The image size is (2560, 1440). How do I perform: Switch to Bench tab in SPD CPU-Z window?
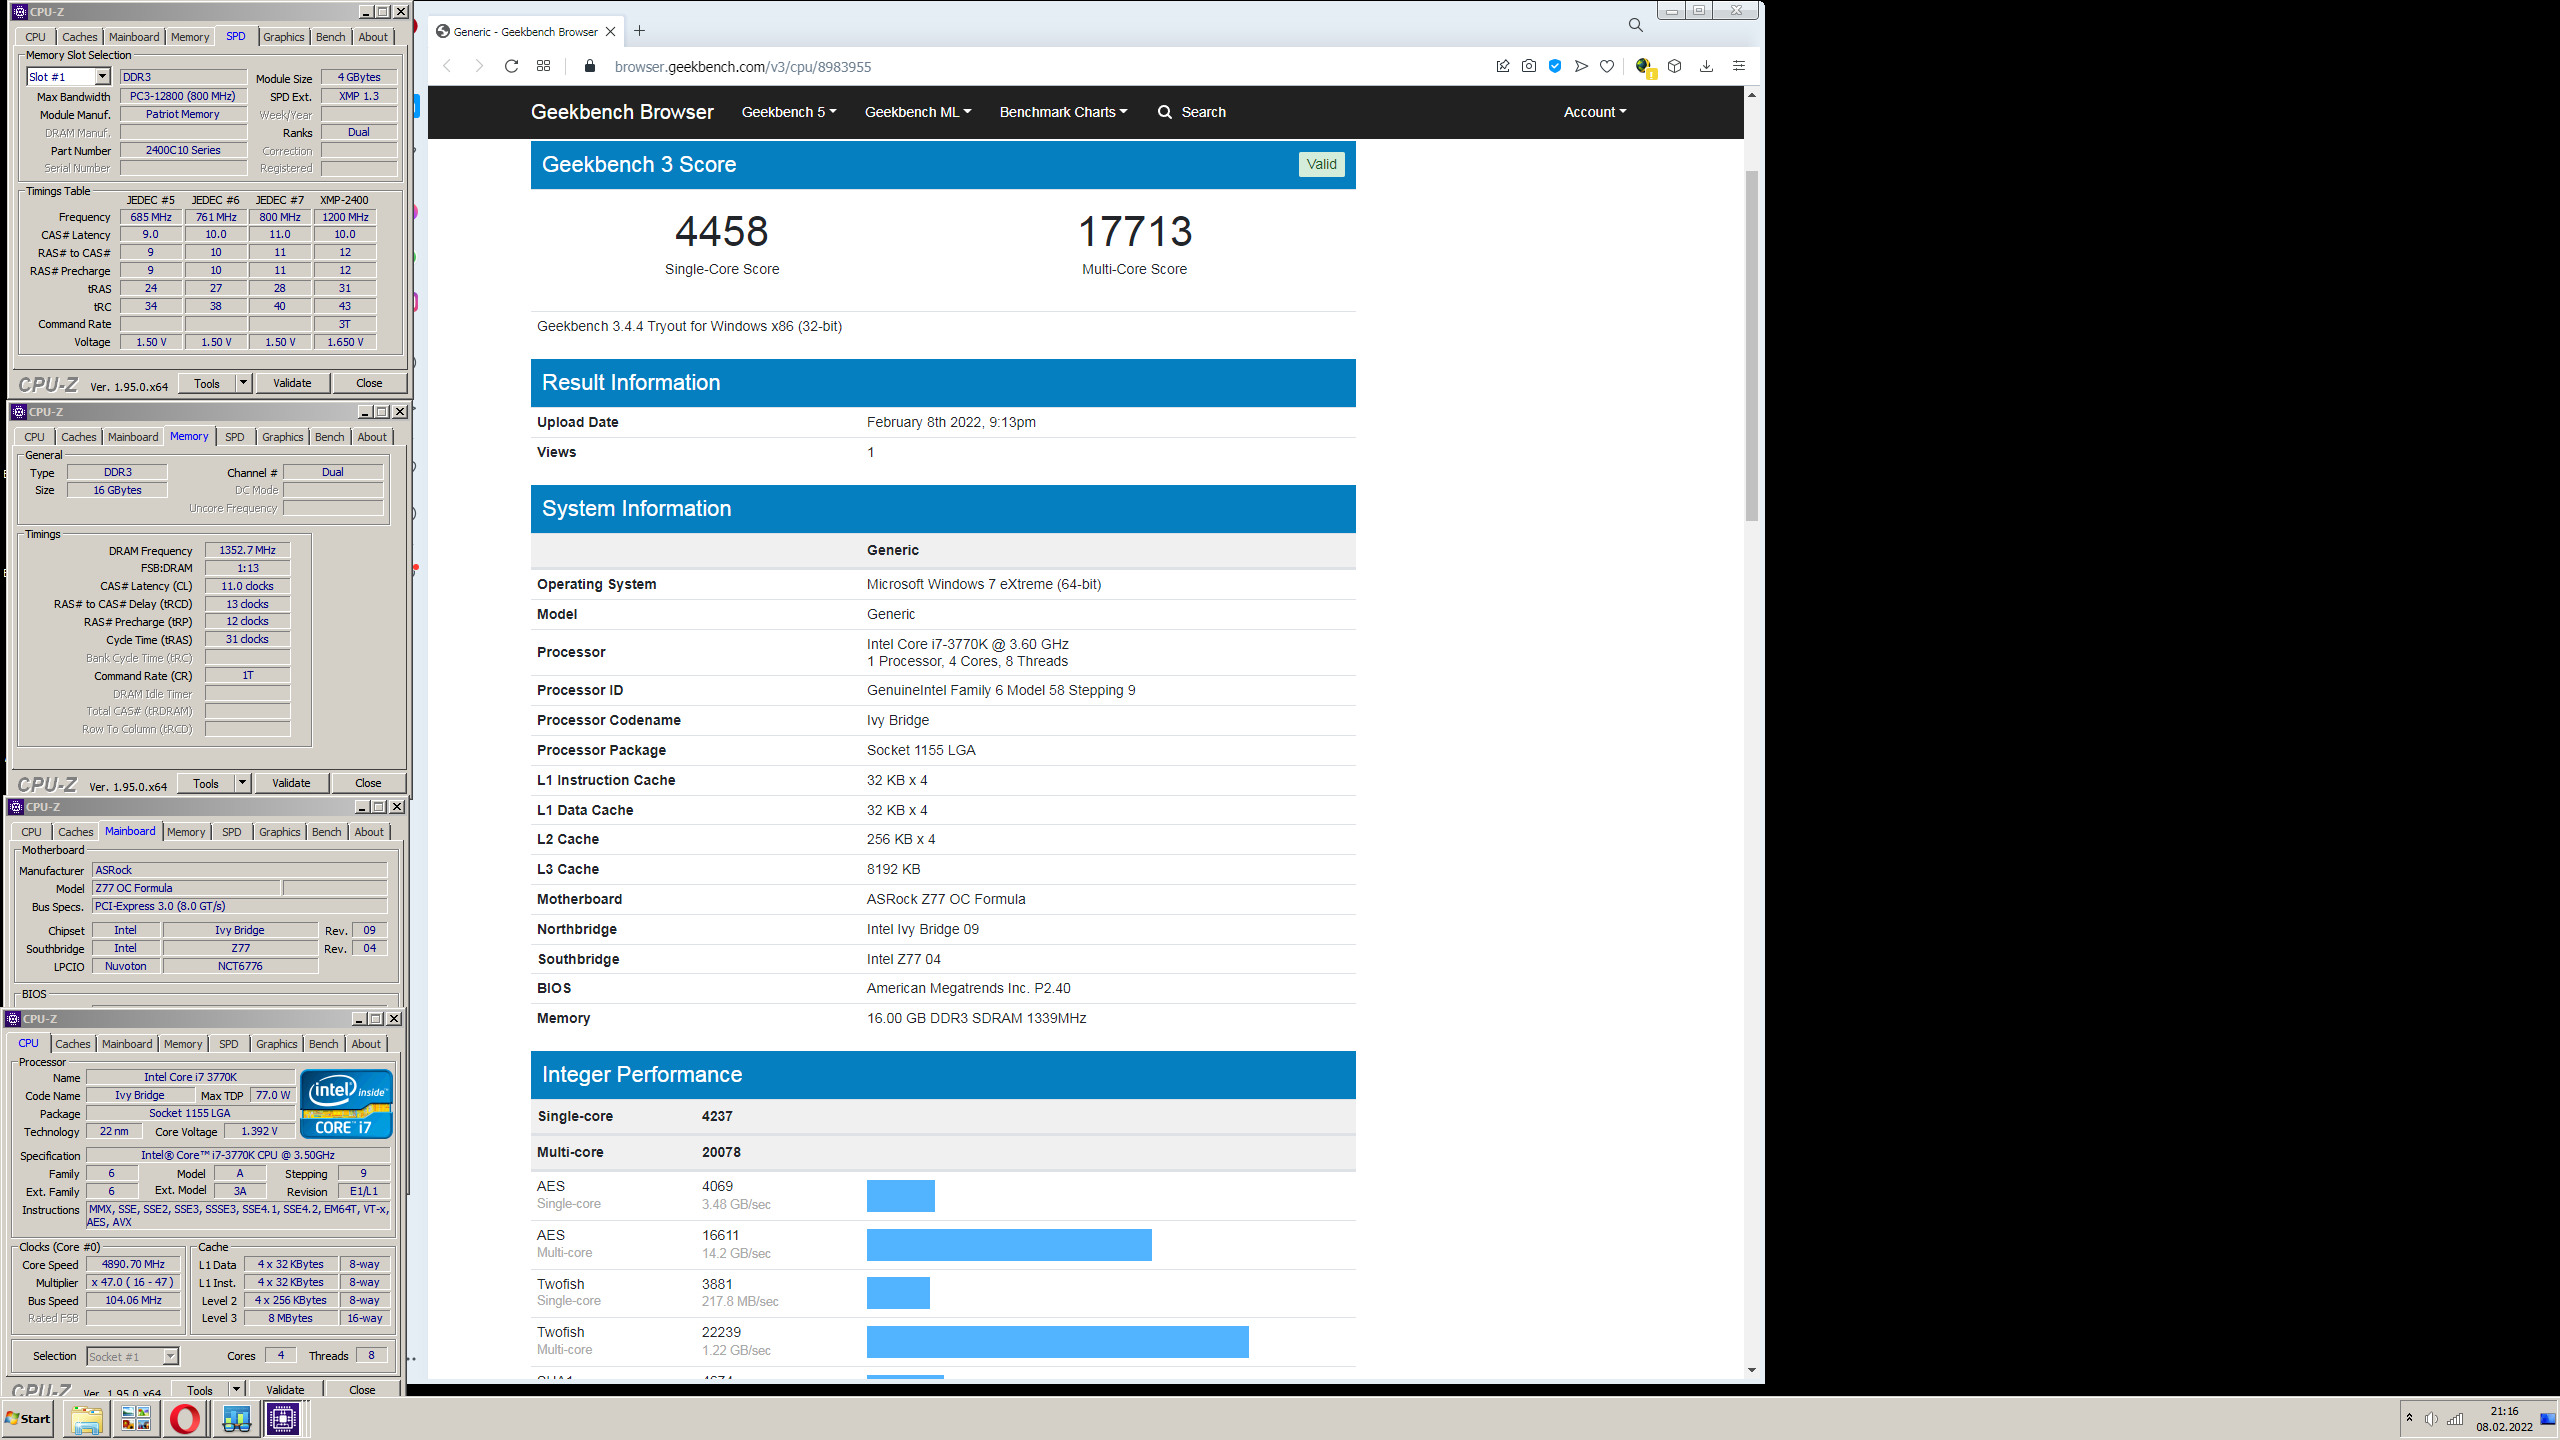(x=331, y=37)
